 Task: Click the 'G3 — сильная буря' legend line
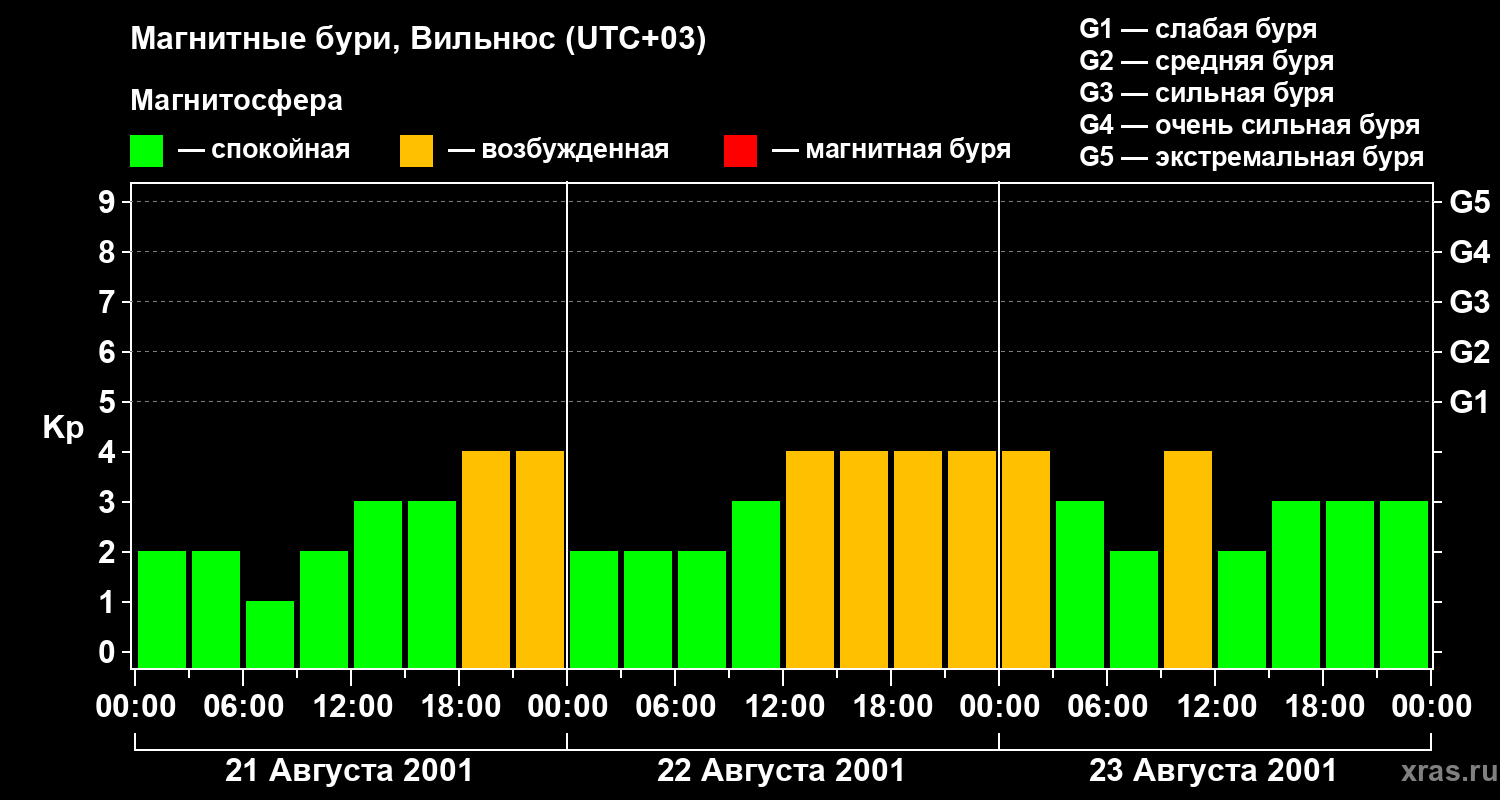click(1206, 93)
